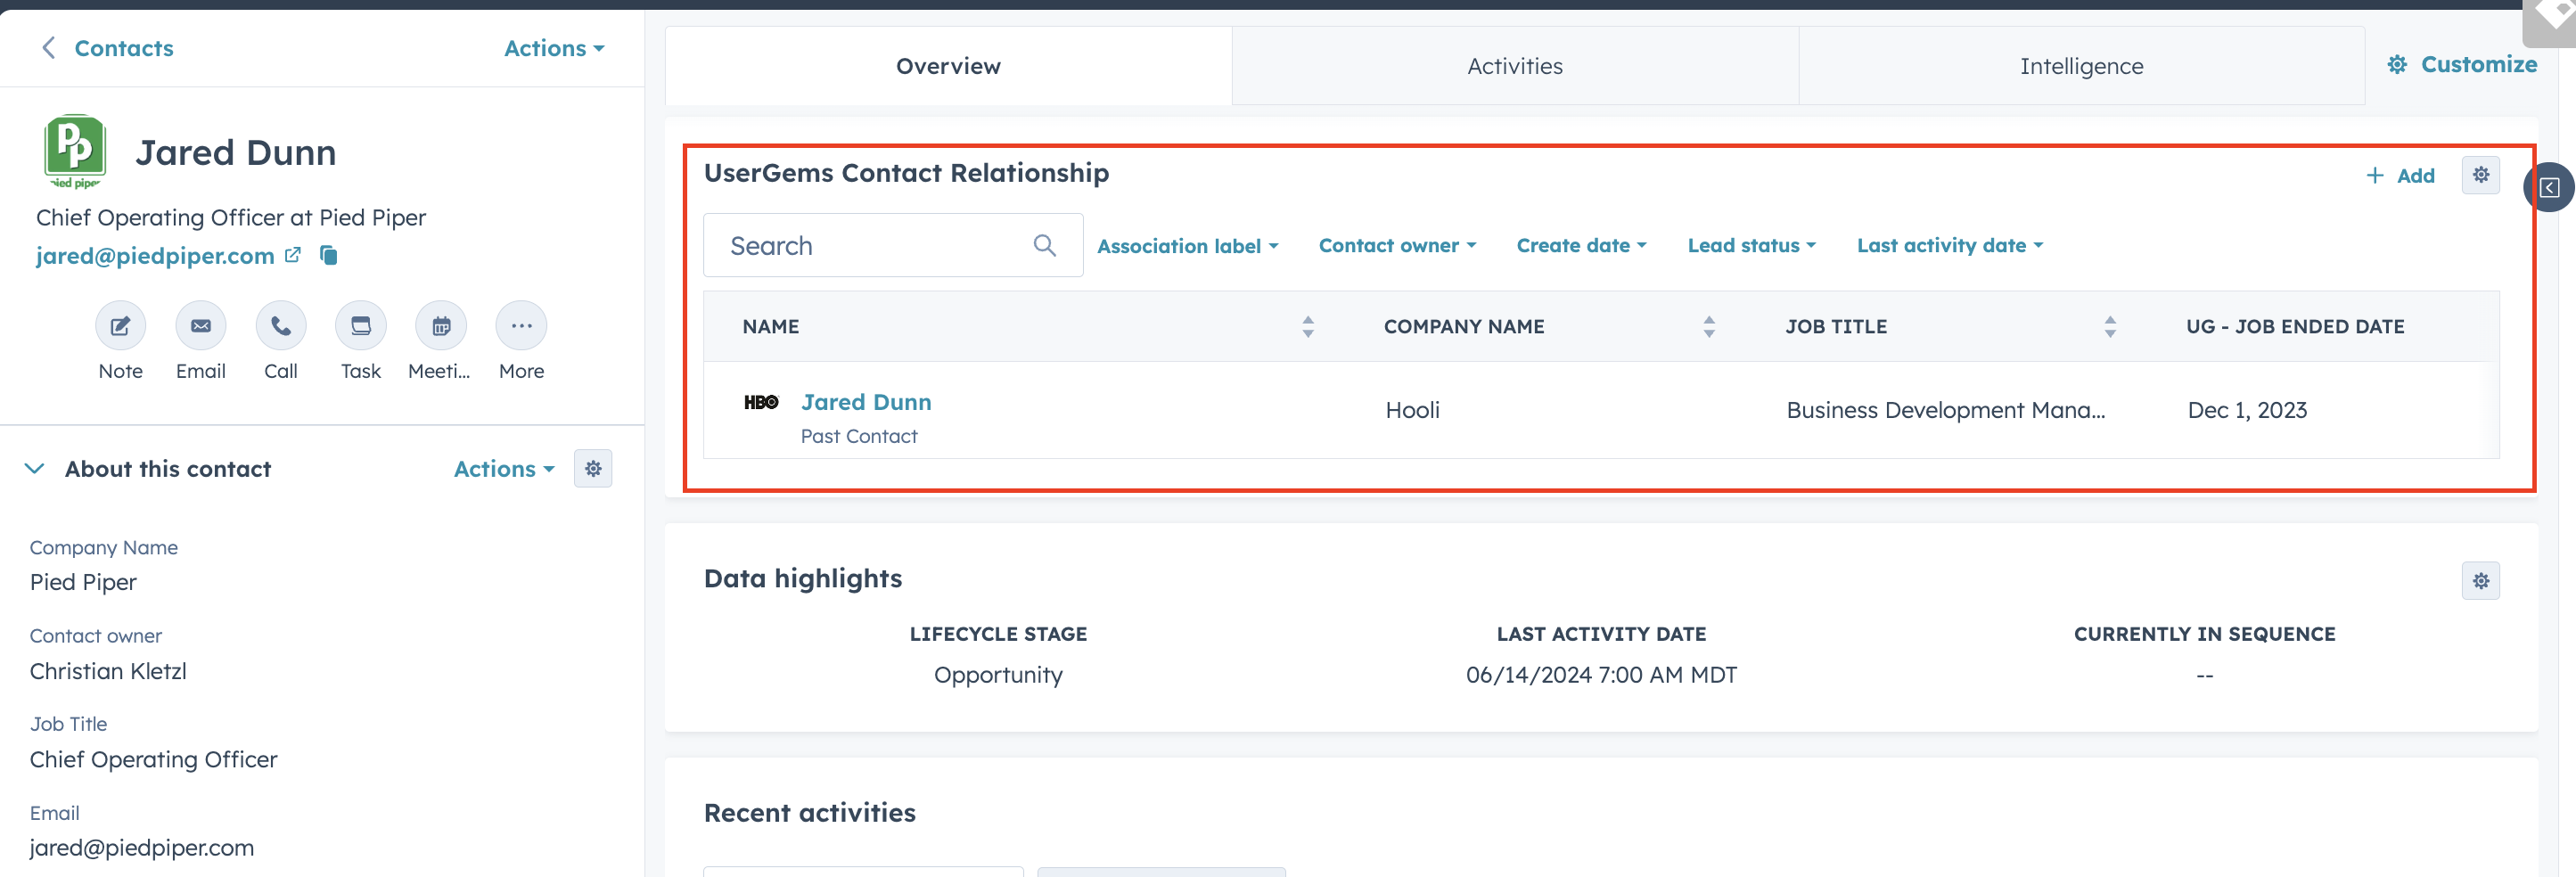Go back to Contacts list
This screenshot has height=877, width=2576.
(106, 48)
